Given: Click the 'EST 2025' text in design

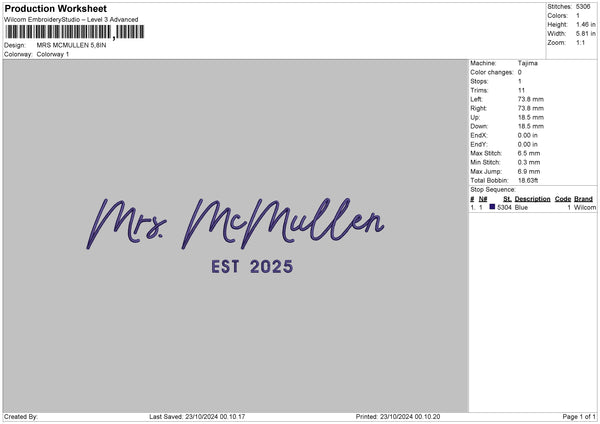Looking at the screenshot, I should pos(252,267).
